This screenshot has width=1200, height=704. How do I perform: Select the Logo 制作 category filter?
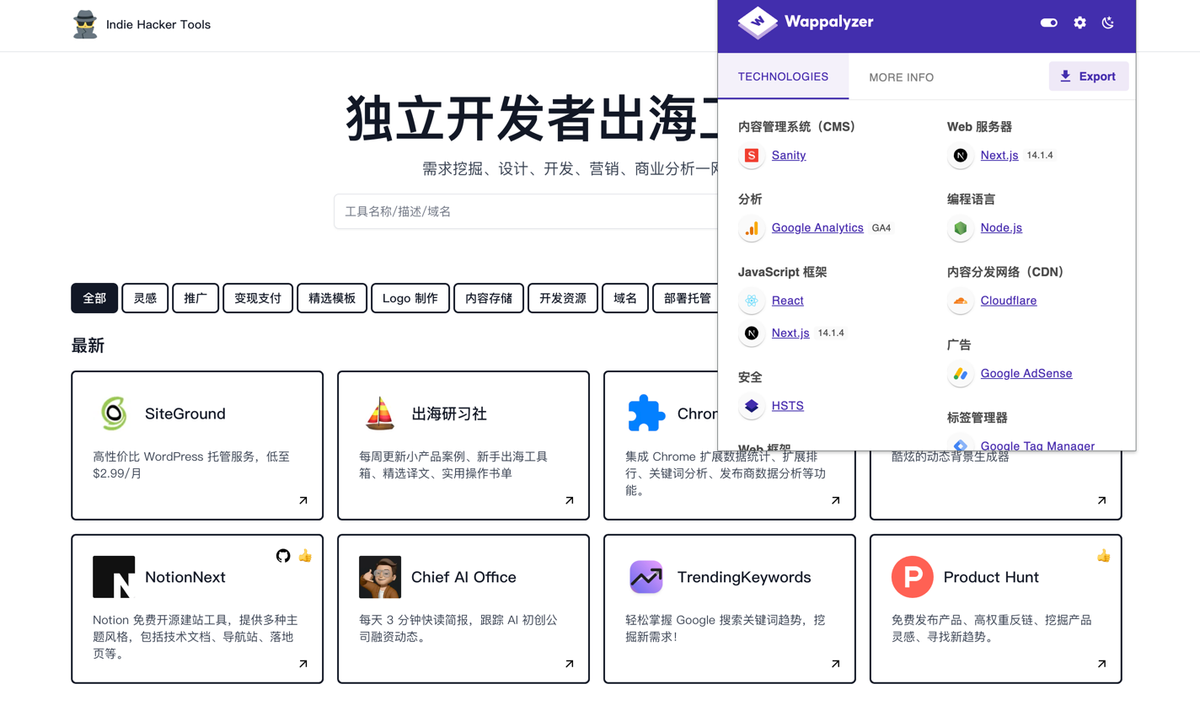(x=410, y=298)
